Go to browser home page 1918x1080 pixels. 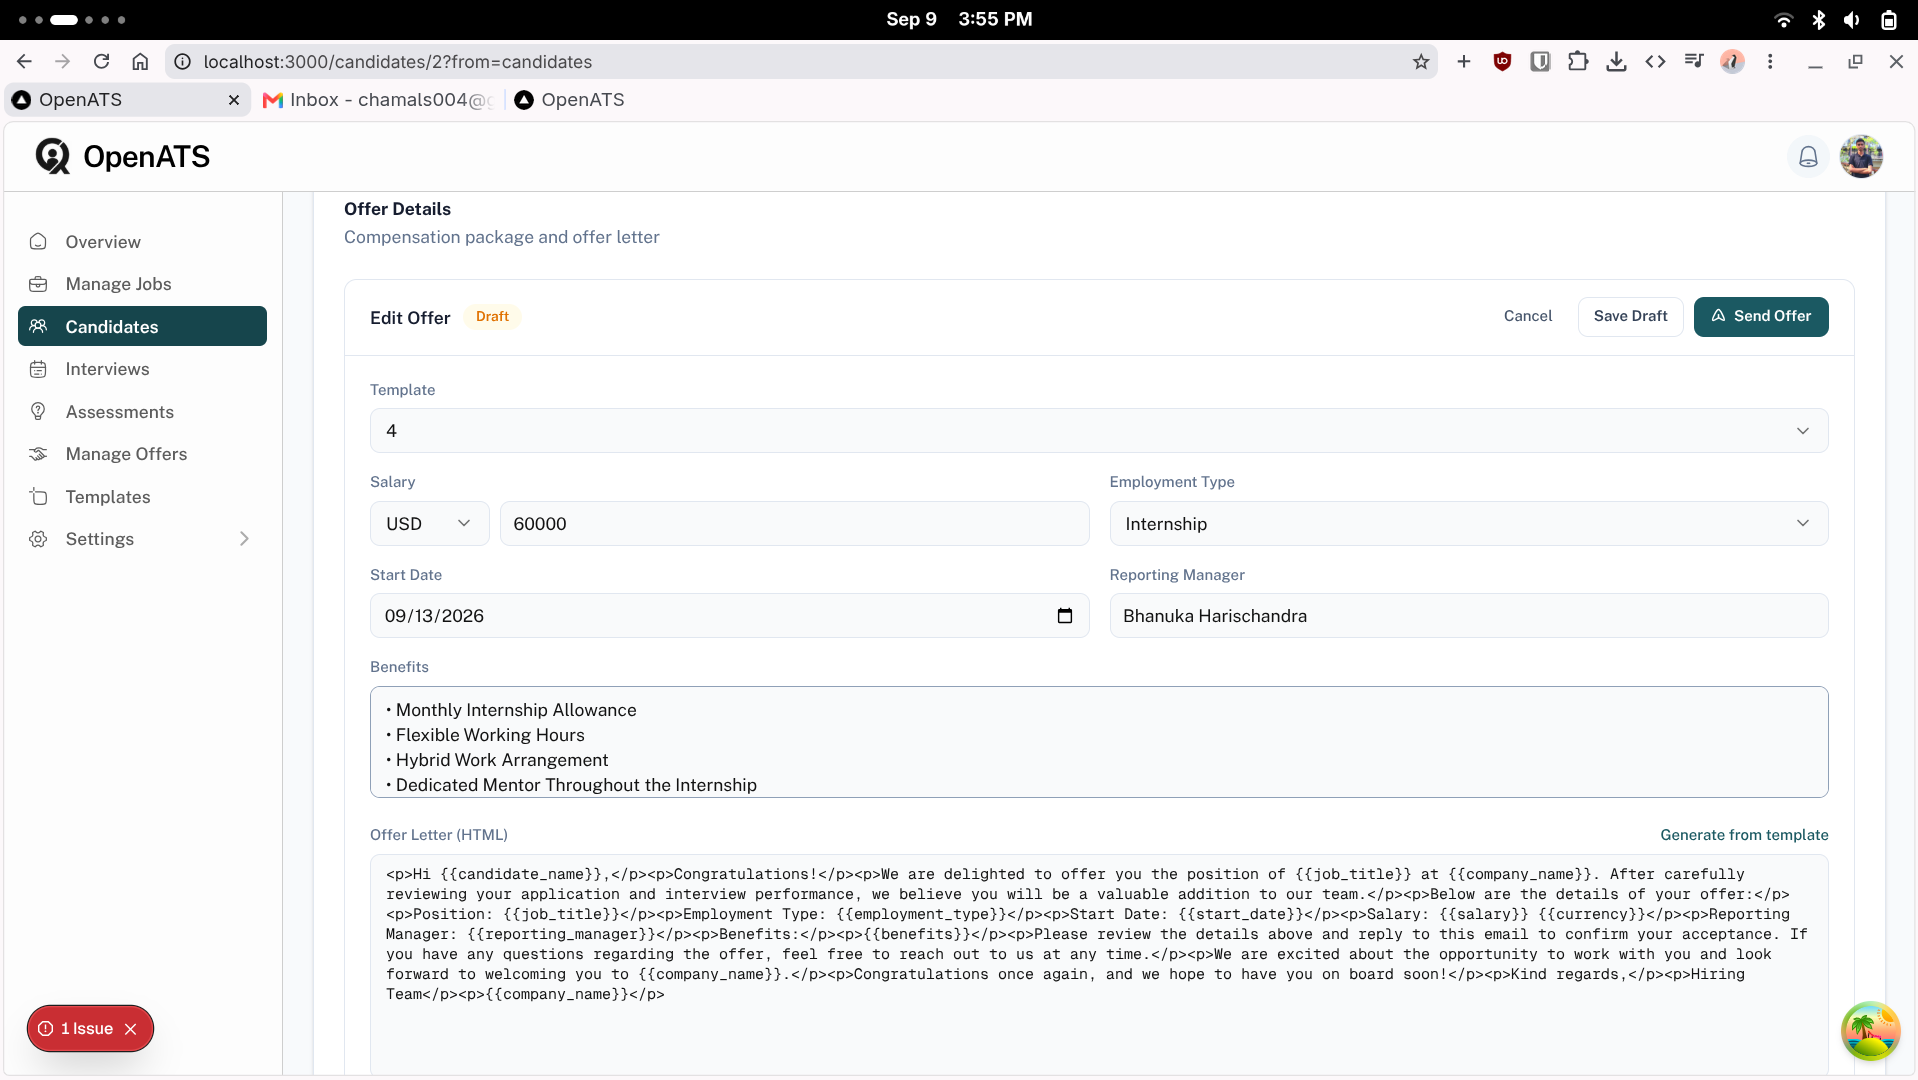pyautogui.click(x=140, y=62)
